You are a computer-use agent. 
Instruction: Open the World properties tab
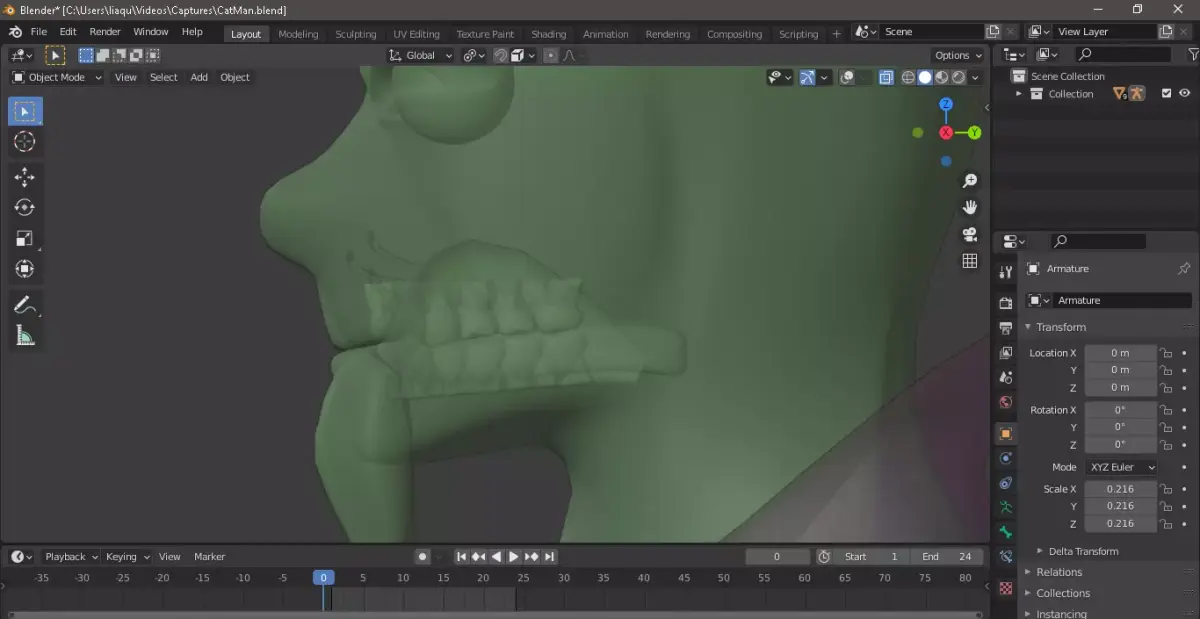pyautogui.click(x=1006, y=403)
